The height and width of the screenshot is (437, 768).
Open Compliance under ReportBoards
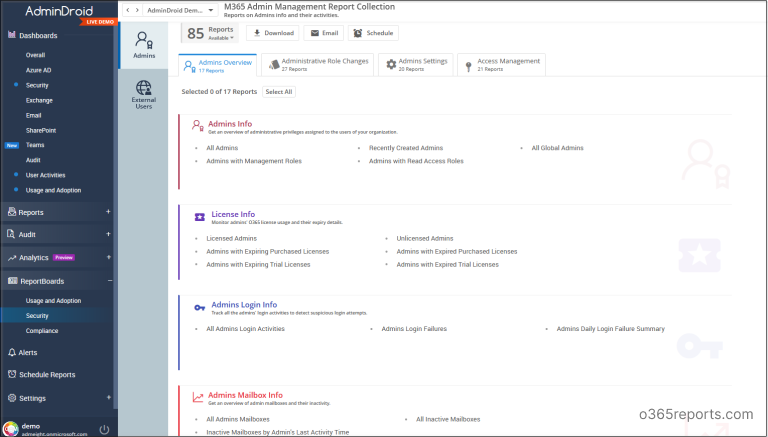pyautogui.click(x=42, y=331)
